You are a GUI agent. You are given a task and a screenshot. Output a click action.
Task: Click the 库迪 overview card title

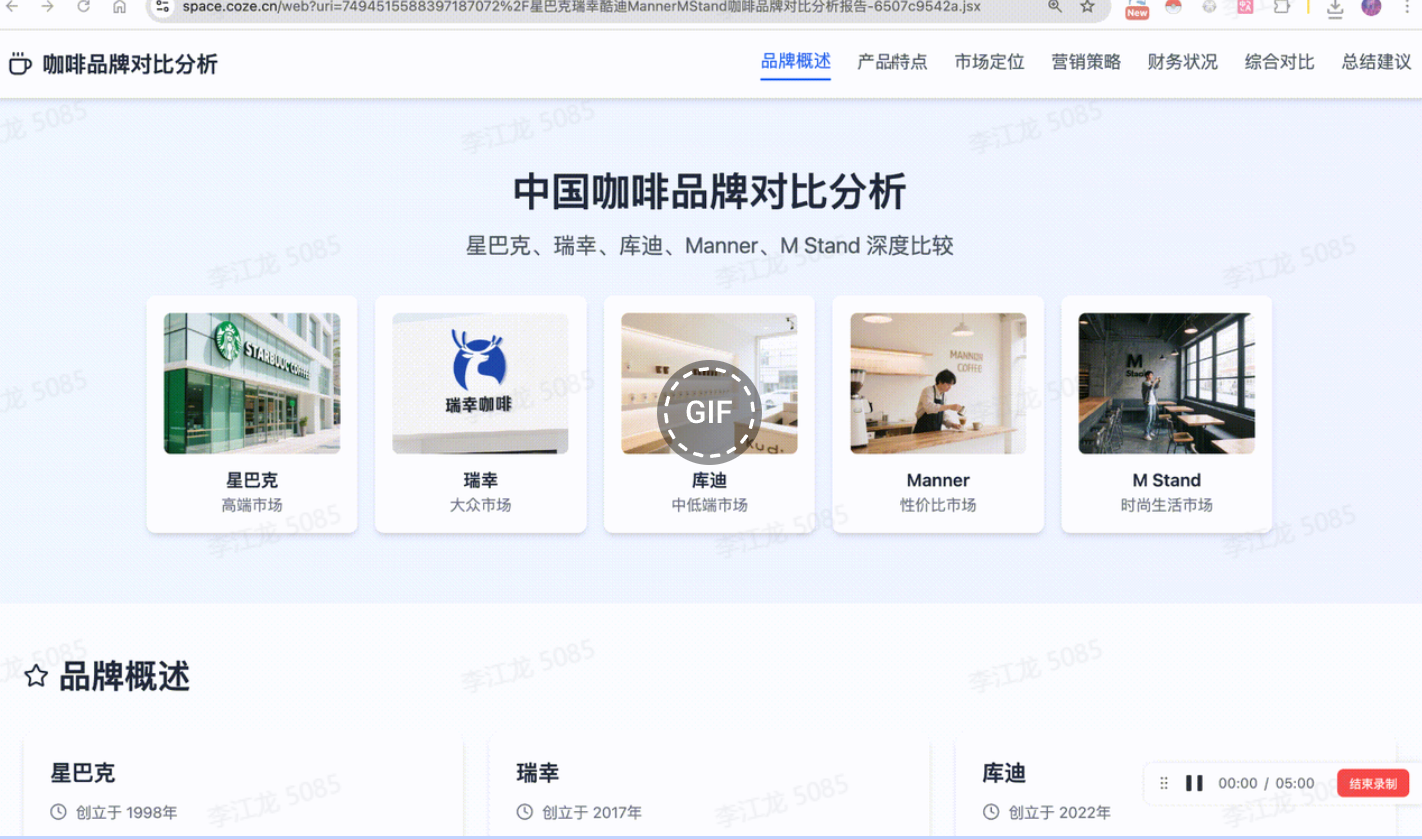point(1004,773)
